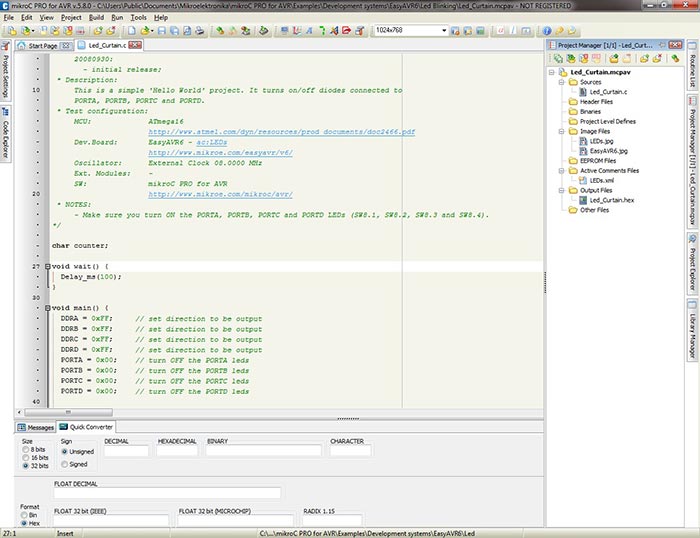Click the FLOAT DECIMAL input field
Viewport: 700px width, 538px height.
[x=167, y=493]
